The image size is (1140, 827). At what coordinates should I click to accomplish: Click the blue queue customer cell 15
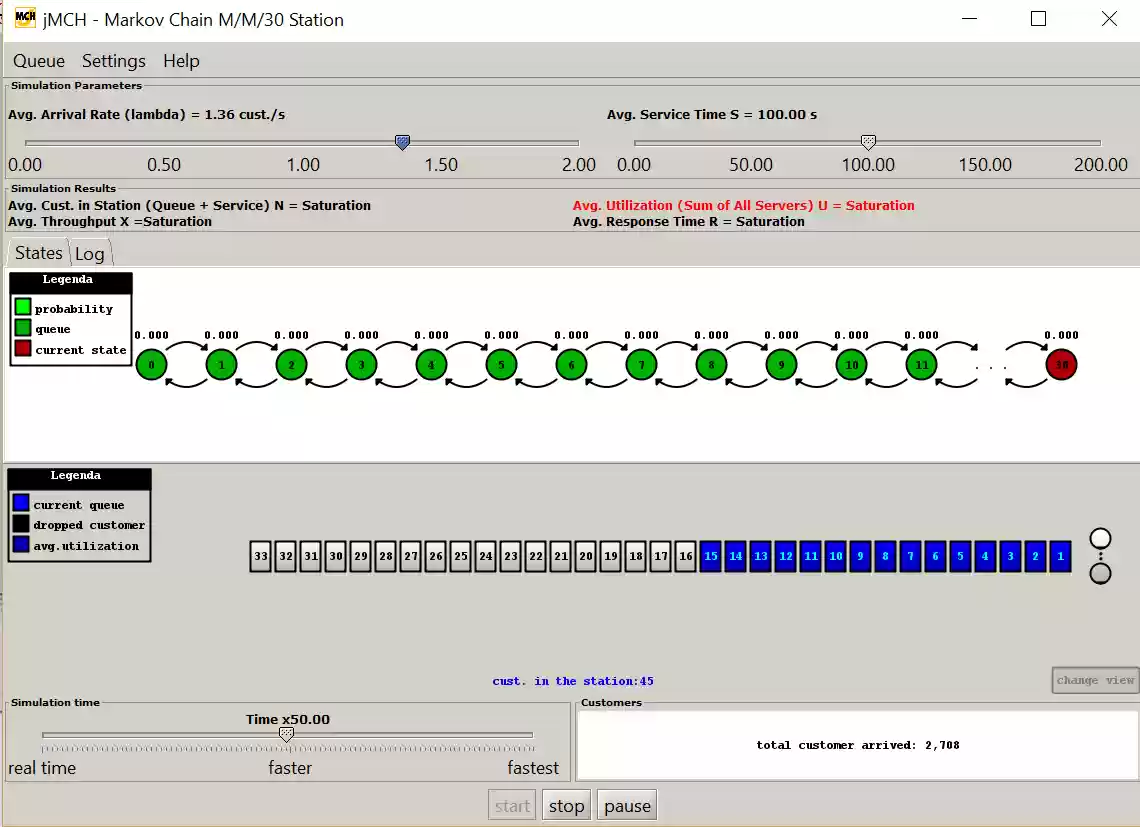coord(711,557)
